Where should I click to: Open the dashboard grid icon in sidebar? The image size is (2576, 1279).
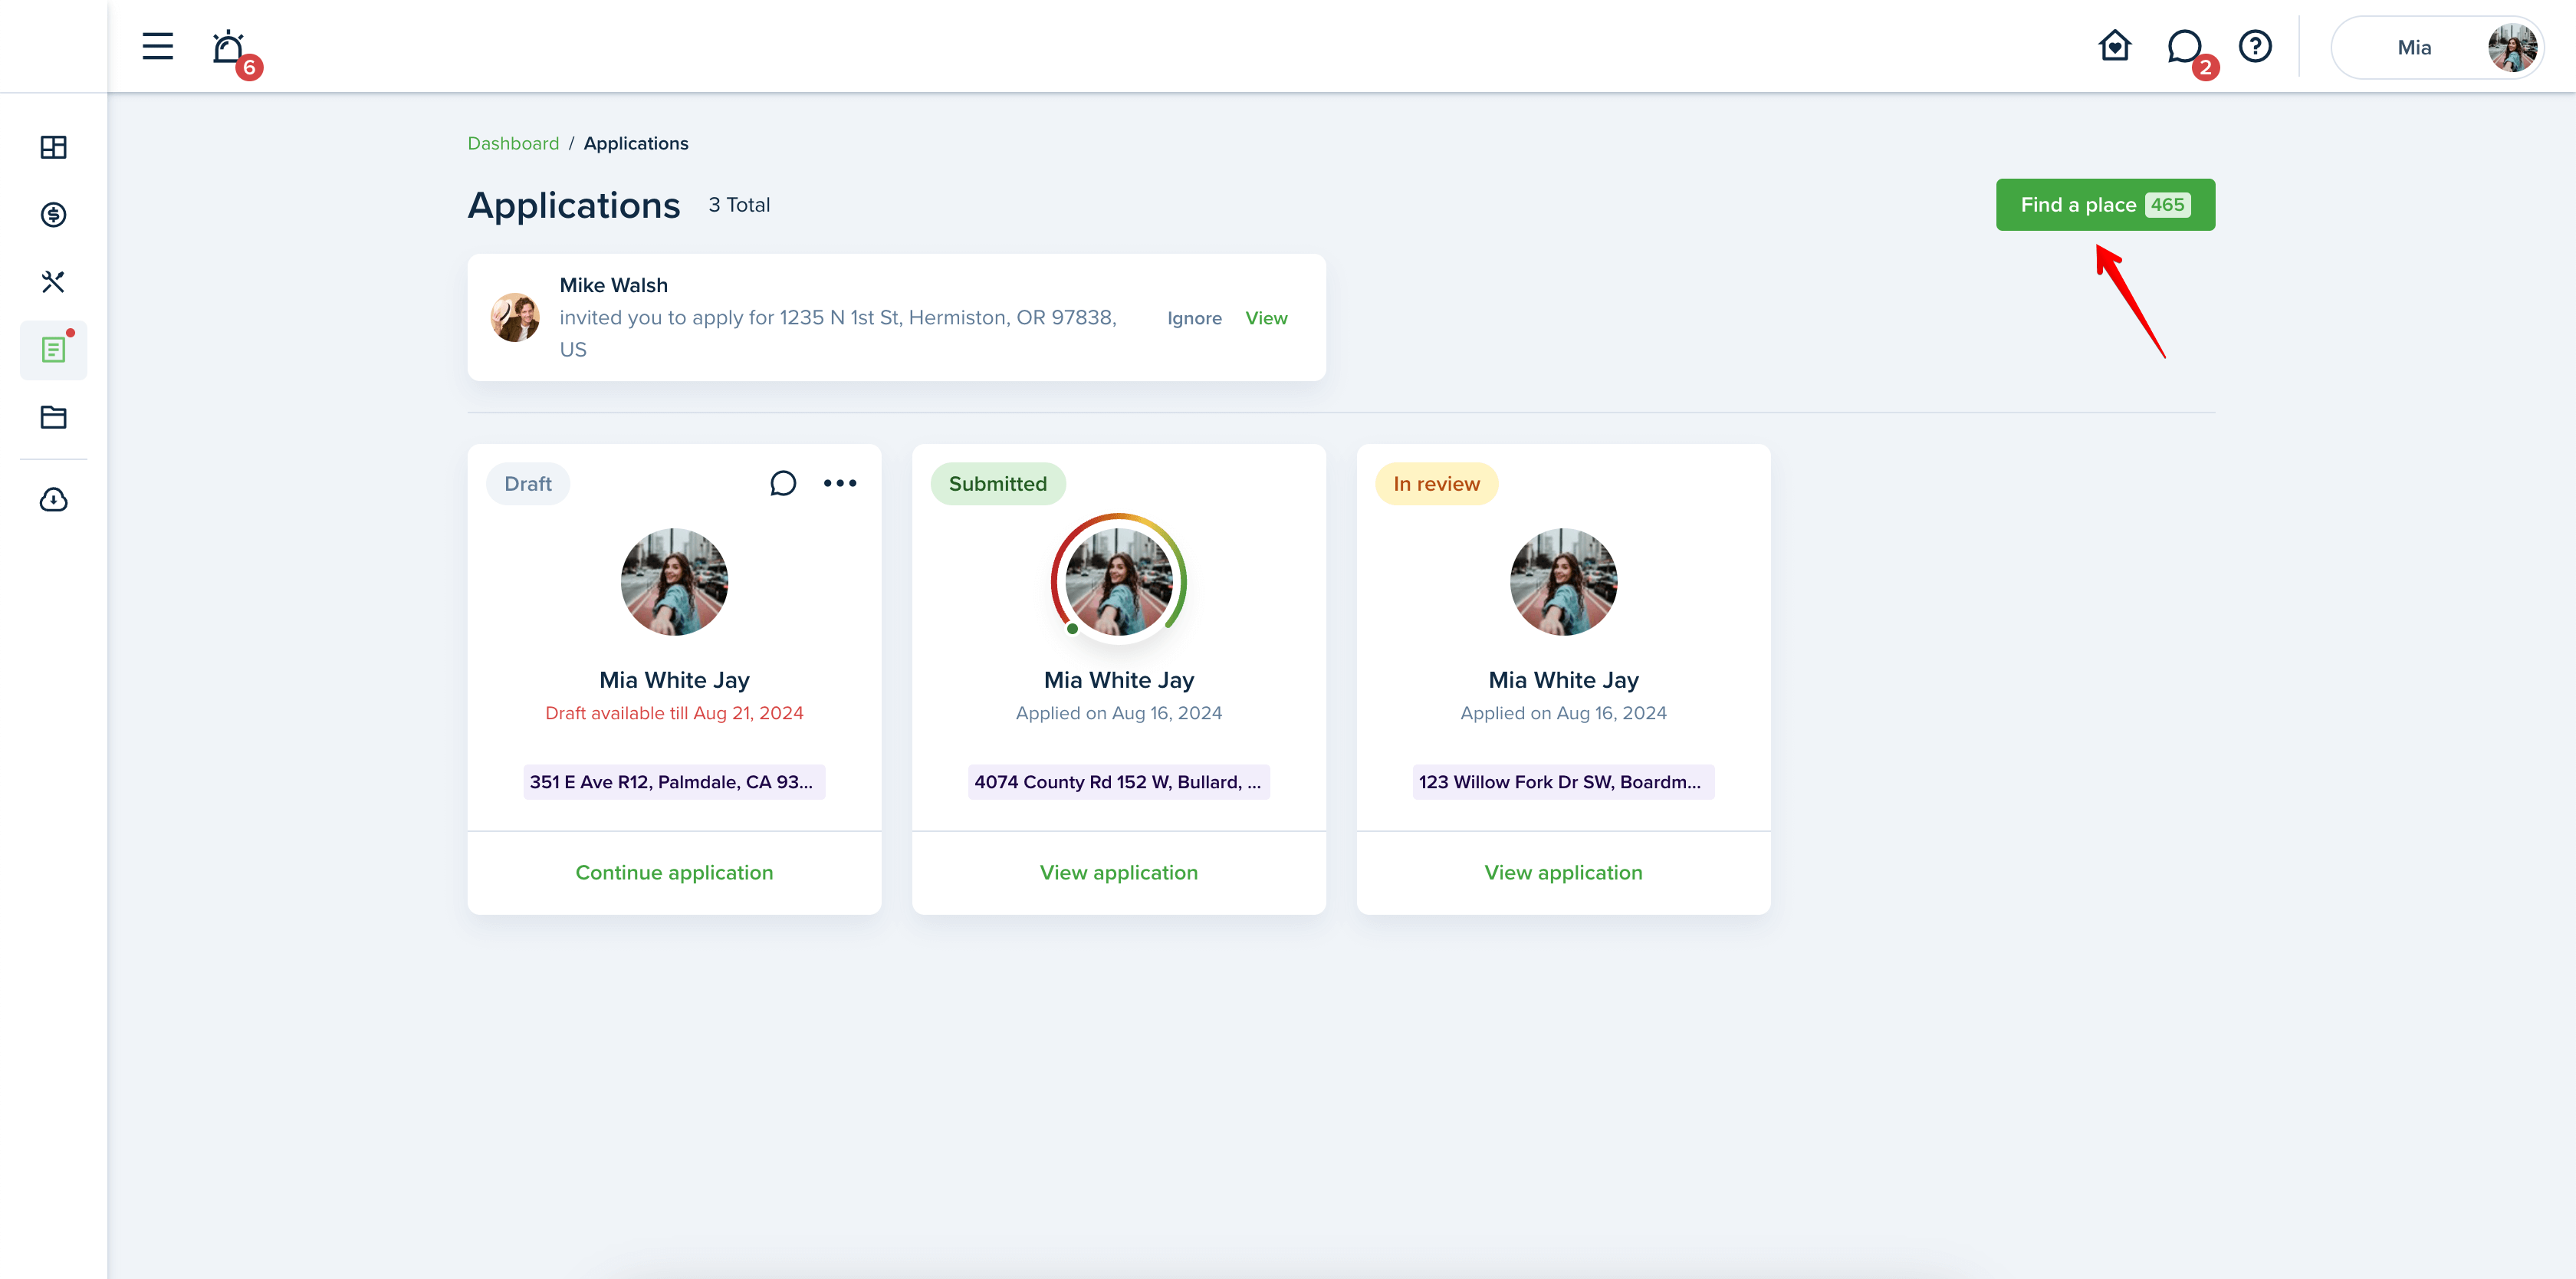coord(53,147)
